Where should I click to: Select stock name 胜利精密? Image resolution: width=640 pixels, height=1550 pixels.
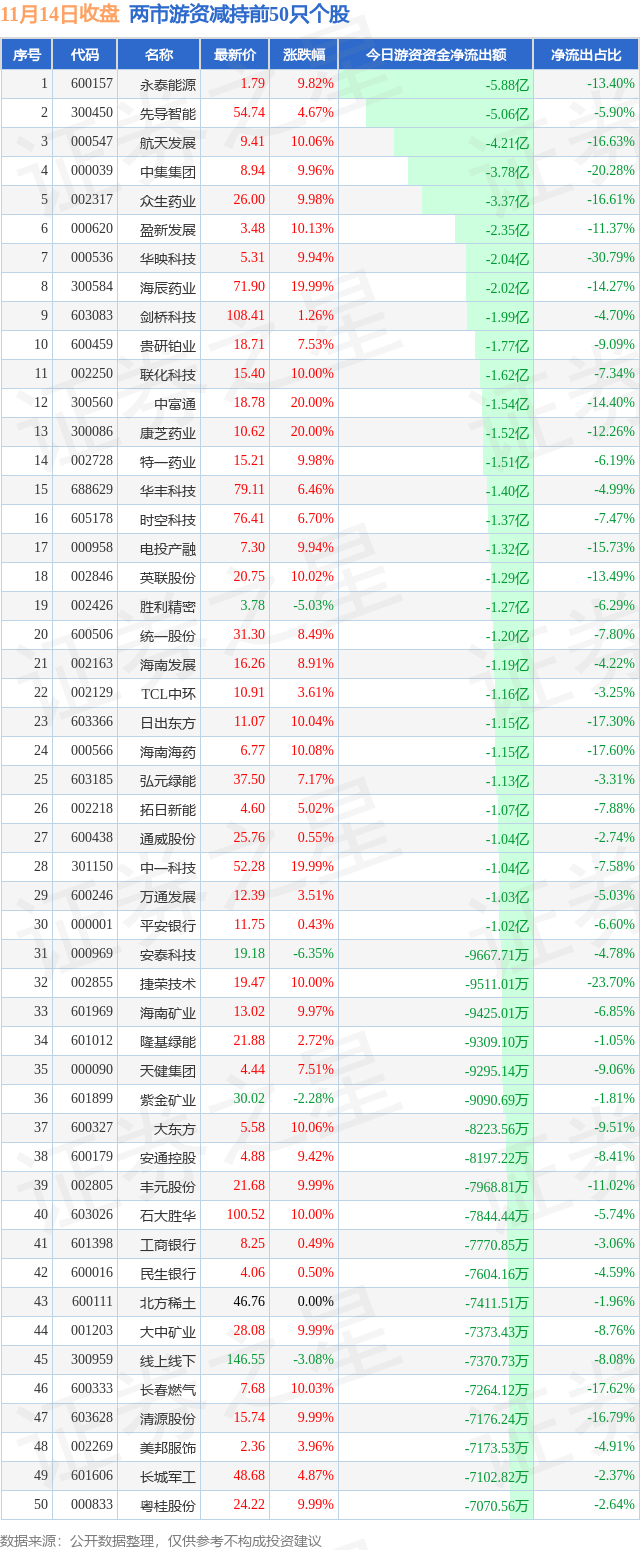pyautogui.click(x=168, y=606)
